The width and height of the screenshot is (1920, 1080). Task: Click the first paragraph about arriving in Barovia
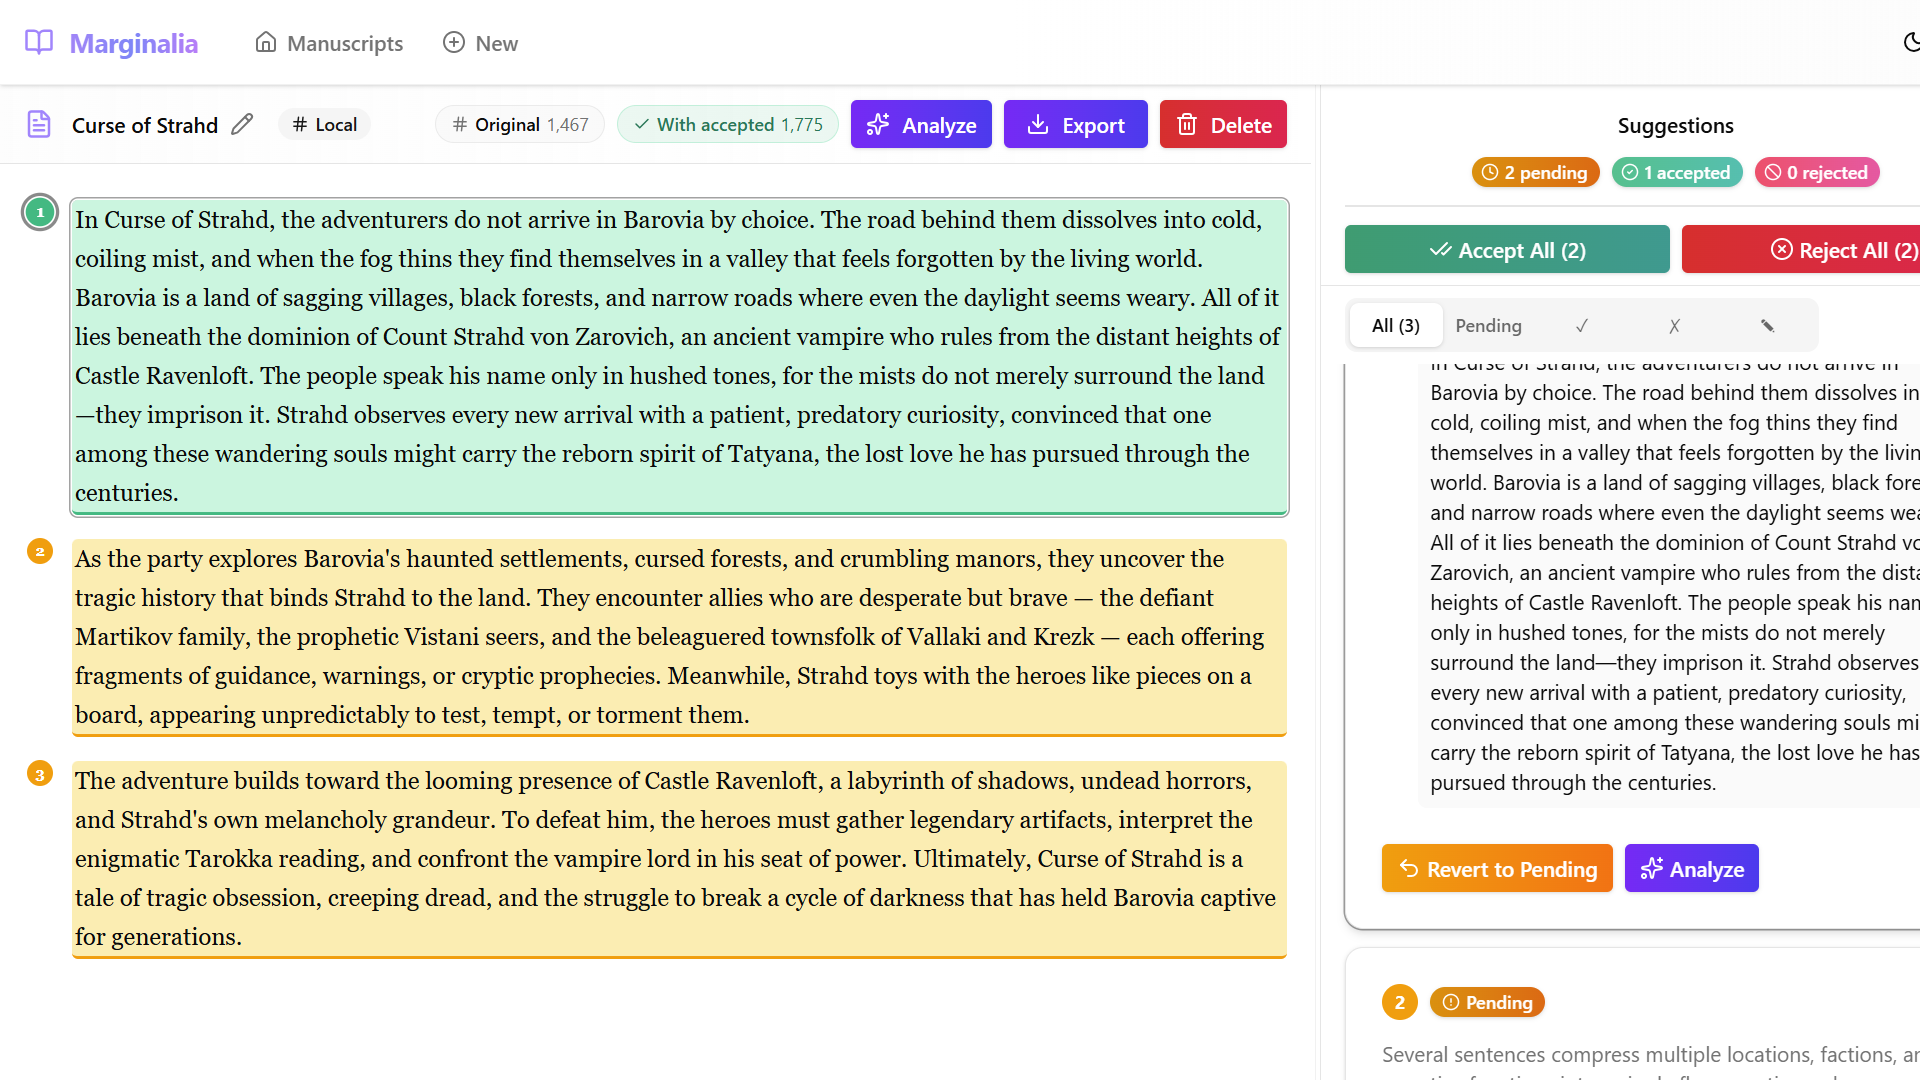[679, 357]
